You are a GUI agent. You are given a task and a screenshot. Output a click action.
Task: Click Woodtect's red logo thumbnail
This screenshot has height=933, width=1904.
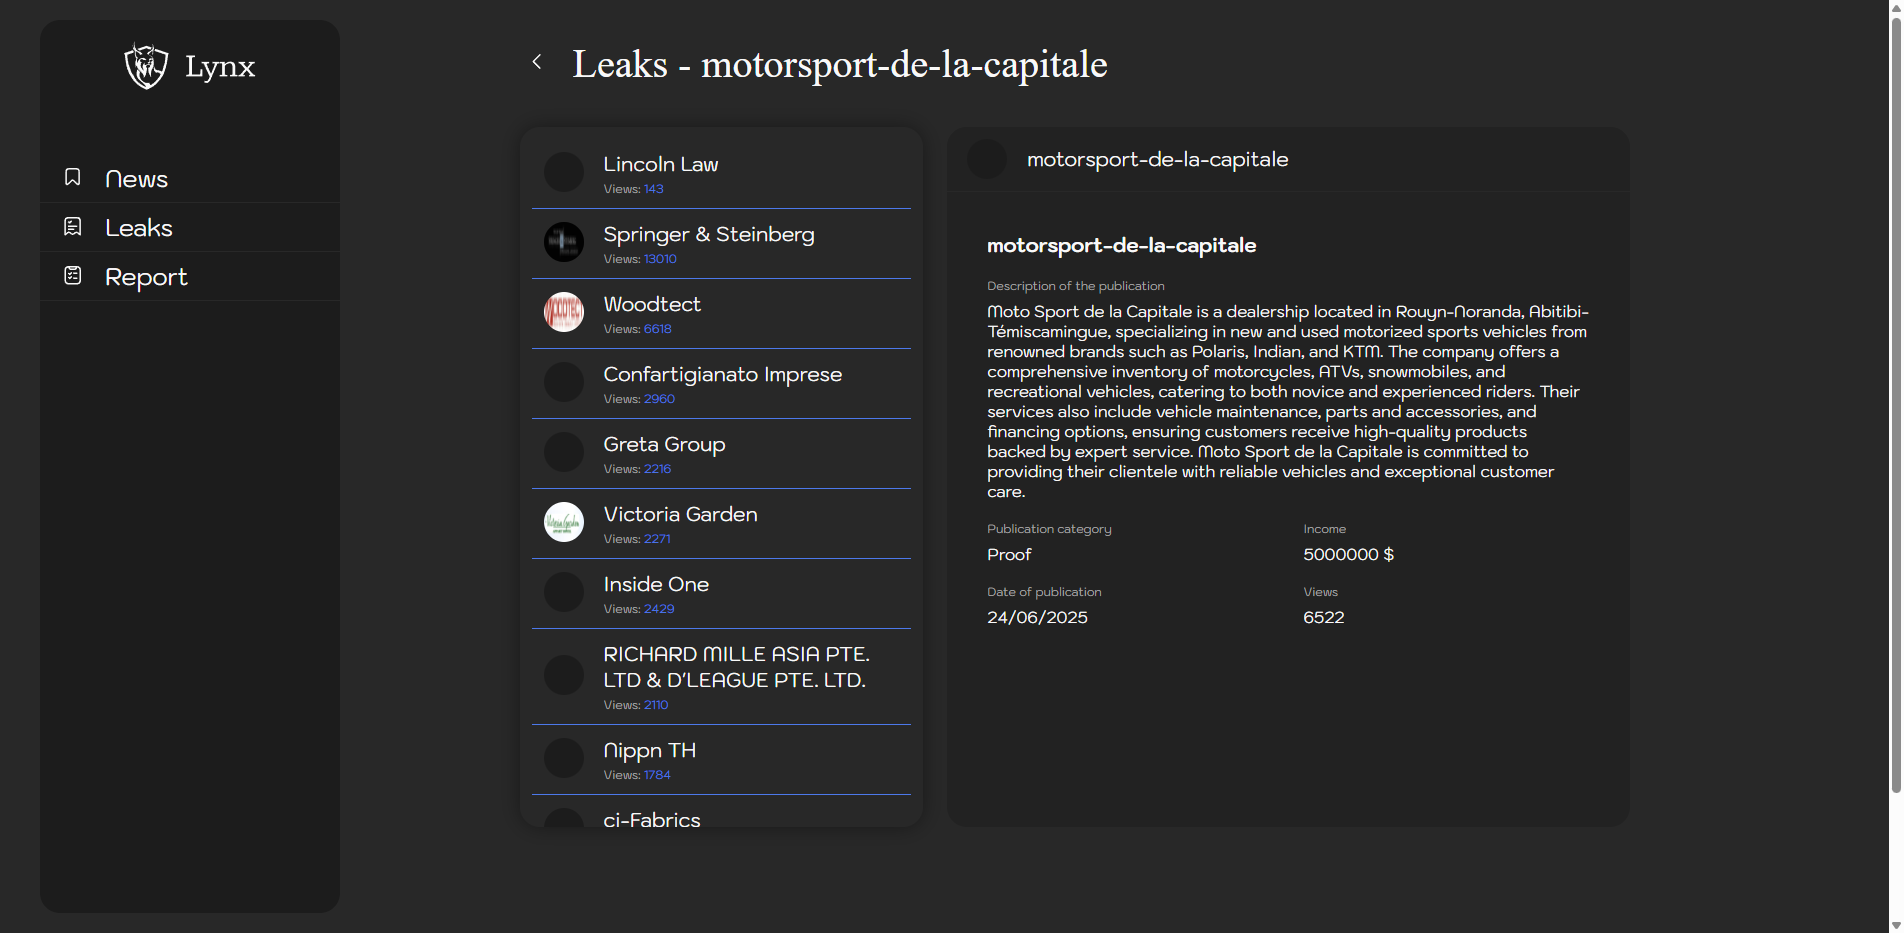[563, 312]
